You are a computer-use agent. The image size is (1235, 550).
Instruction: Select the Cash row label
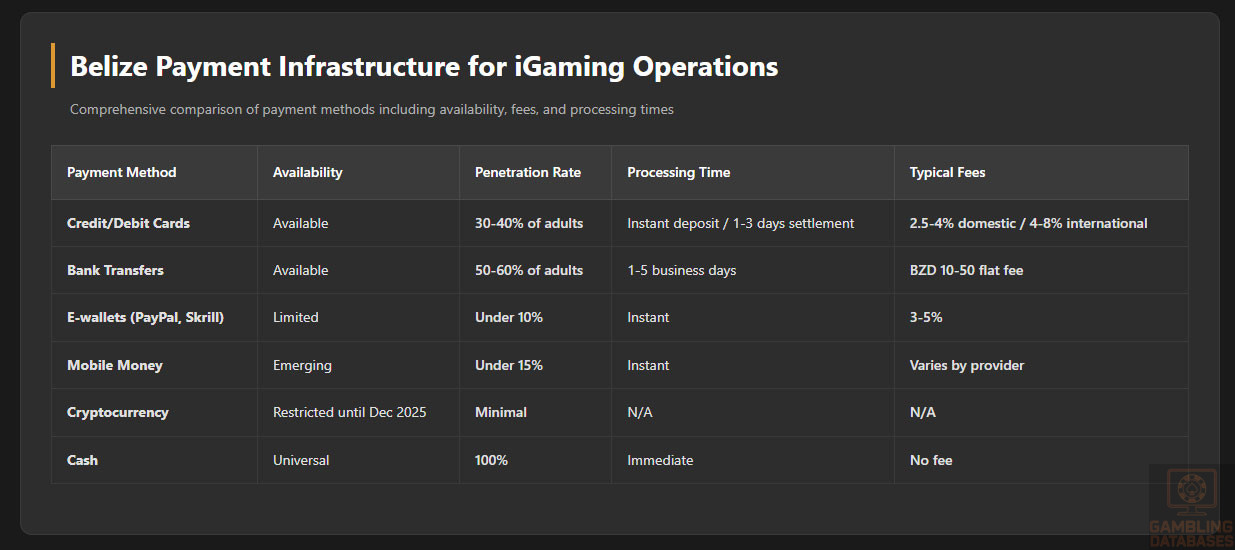pyautogui.click(x=82, y=460)
